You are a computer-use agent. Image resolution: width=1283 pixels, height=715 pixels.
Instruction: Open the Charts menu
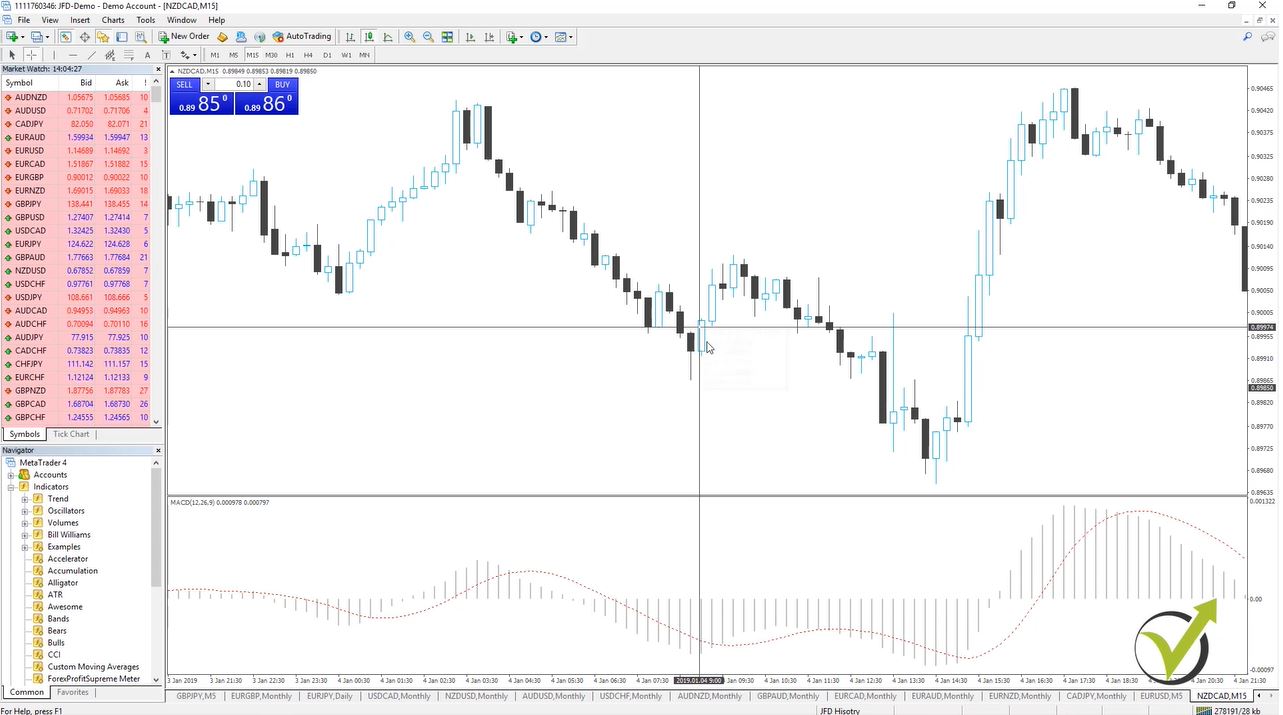tap(112, 19)
